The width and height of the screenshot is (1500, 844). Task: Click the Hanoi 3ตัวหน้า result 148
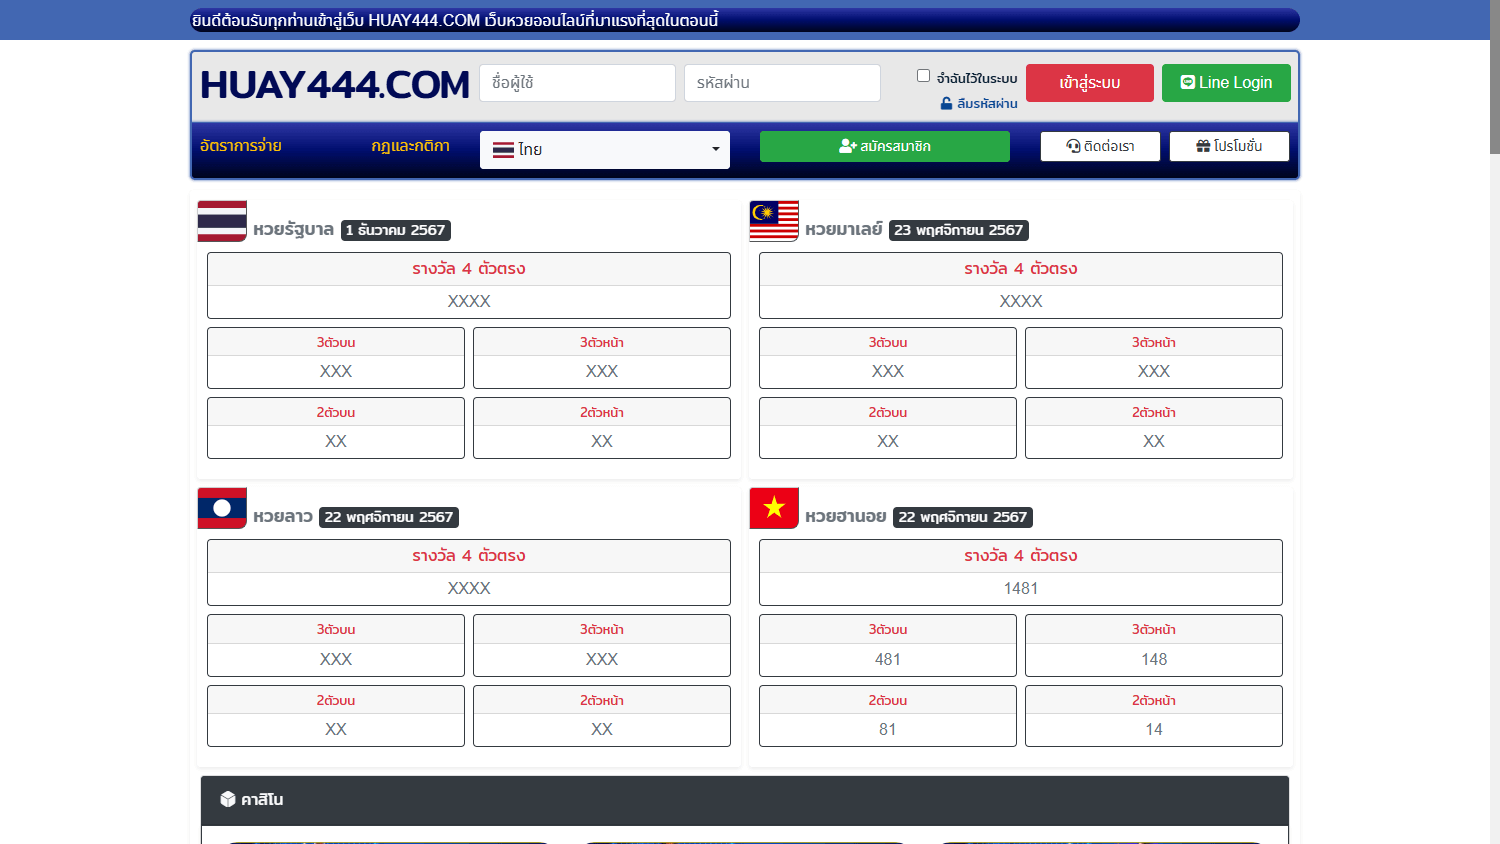coord(1154,660)
